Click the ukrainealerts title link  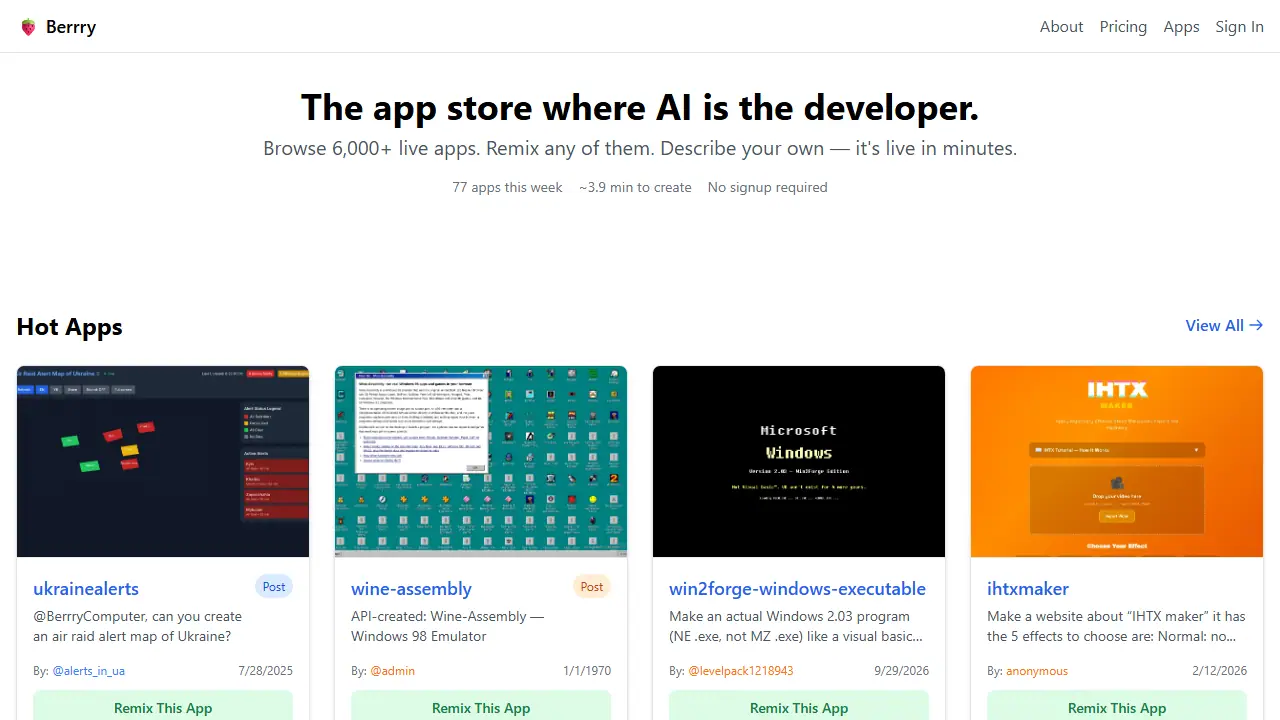click(x=86, y=589)
